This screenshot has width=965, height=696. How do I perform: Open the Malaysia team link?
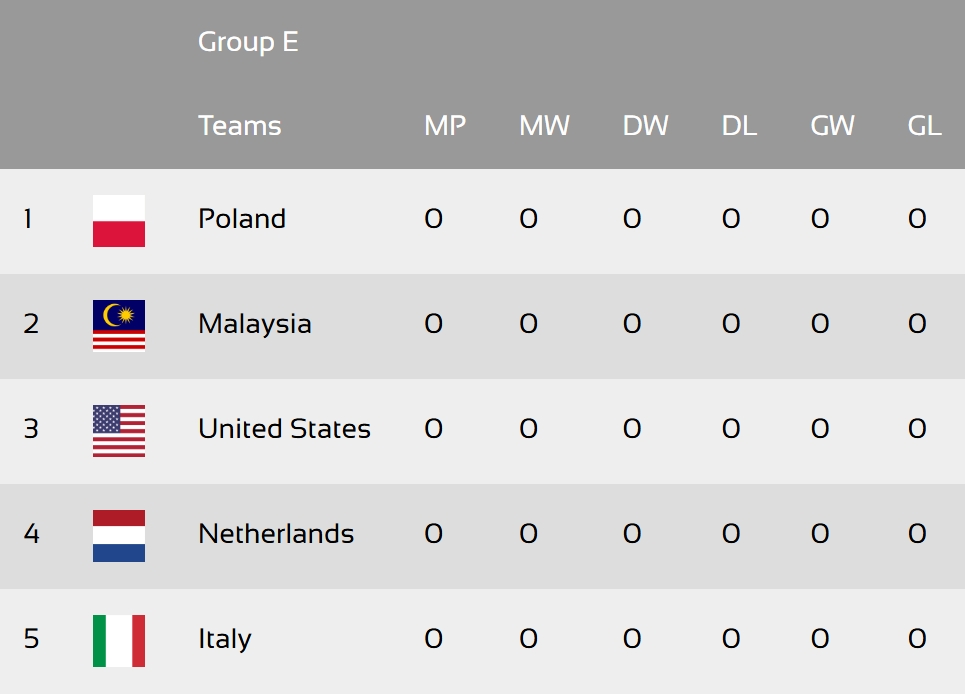(x=255, y=324)
